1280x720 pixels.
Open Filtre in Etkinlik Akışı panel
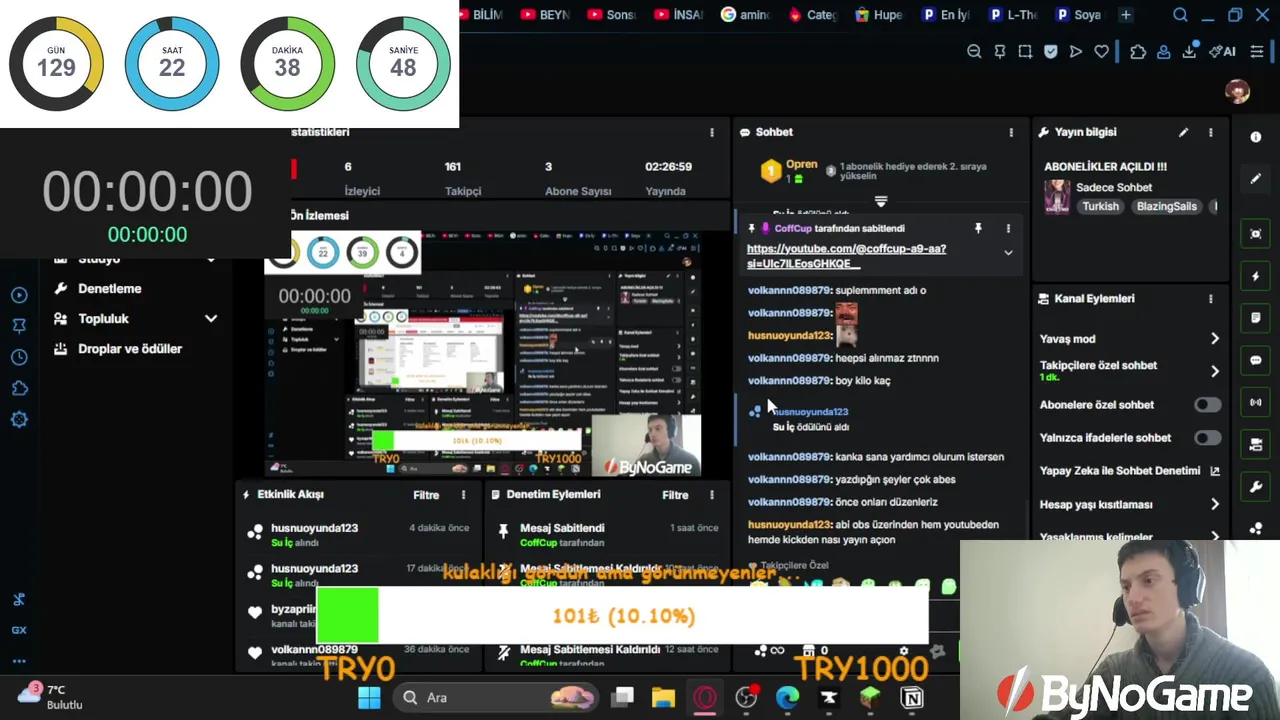[426, 495]
